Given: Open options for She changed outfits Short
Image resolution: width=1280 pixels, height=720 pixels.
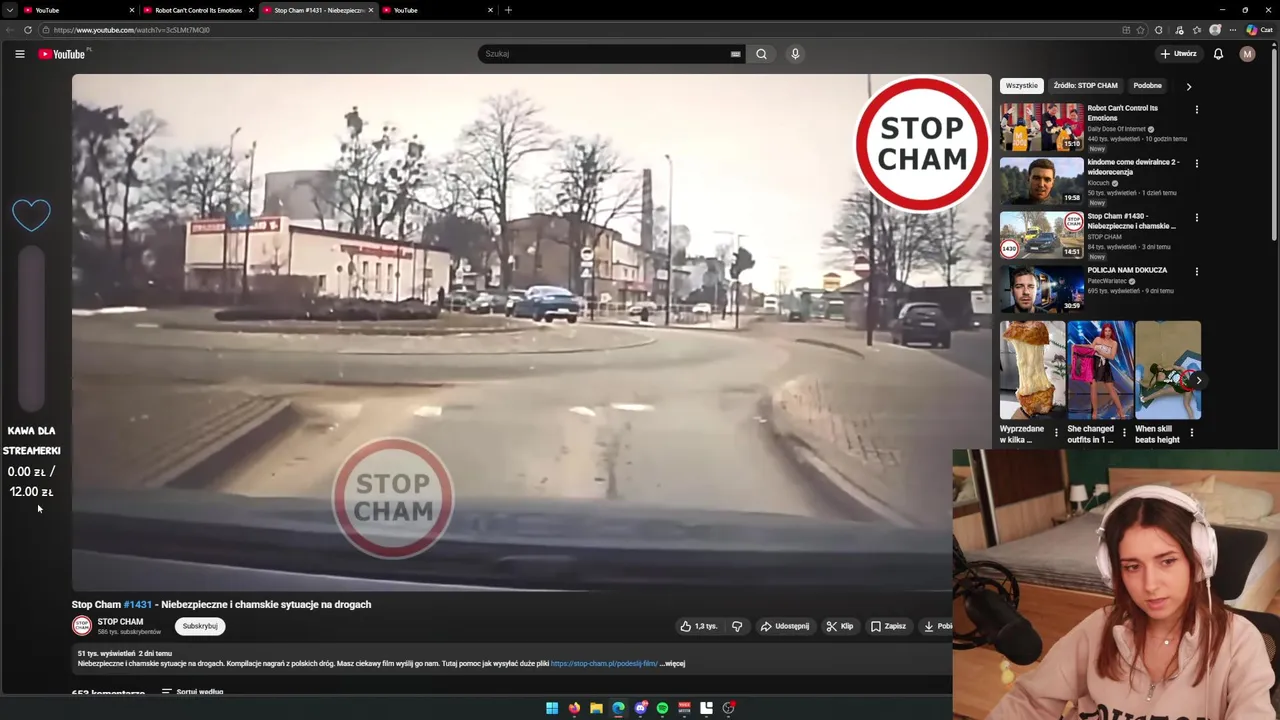Looking at the screenshot, I should pos(1124,433).
